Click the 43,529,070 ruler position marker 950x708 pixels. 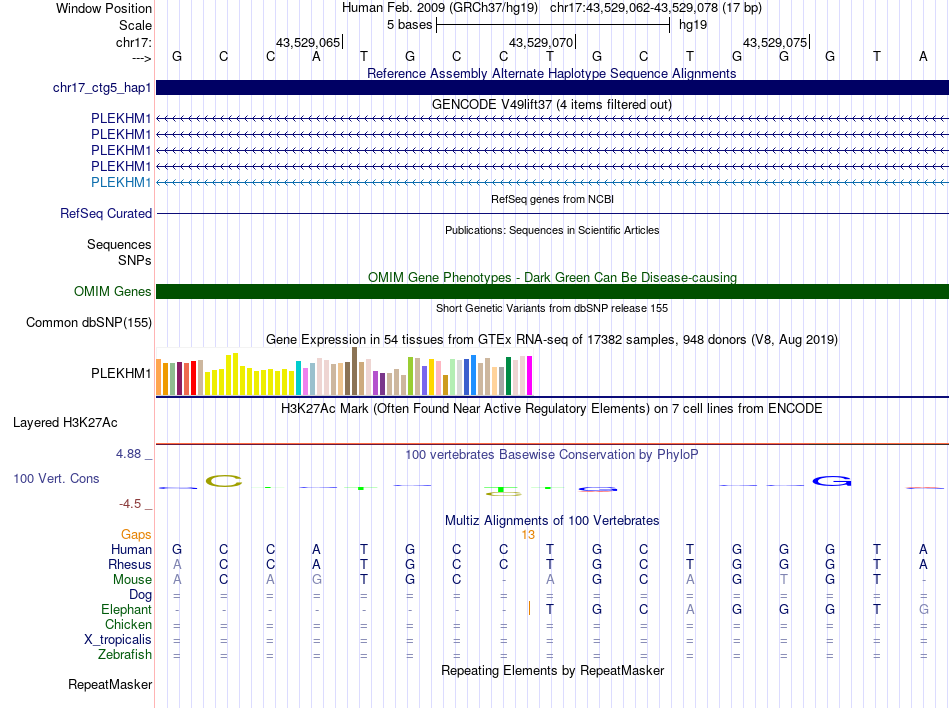point(542,42)
